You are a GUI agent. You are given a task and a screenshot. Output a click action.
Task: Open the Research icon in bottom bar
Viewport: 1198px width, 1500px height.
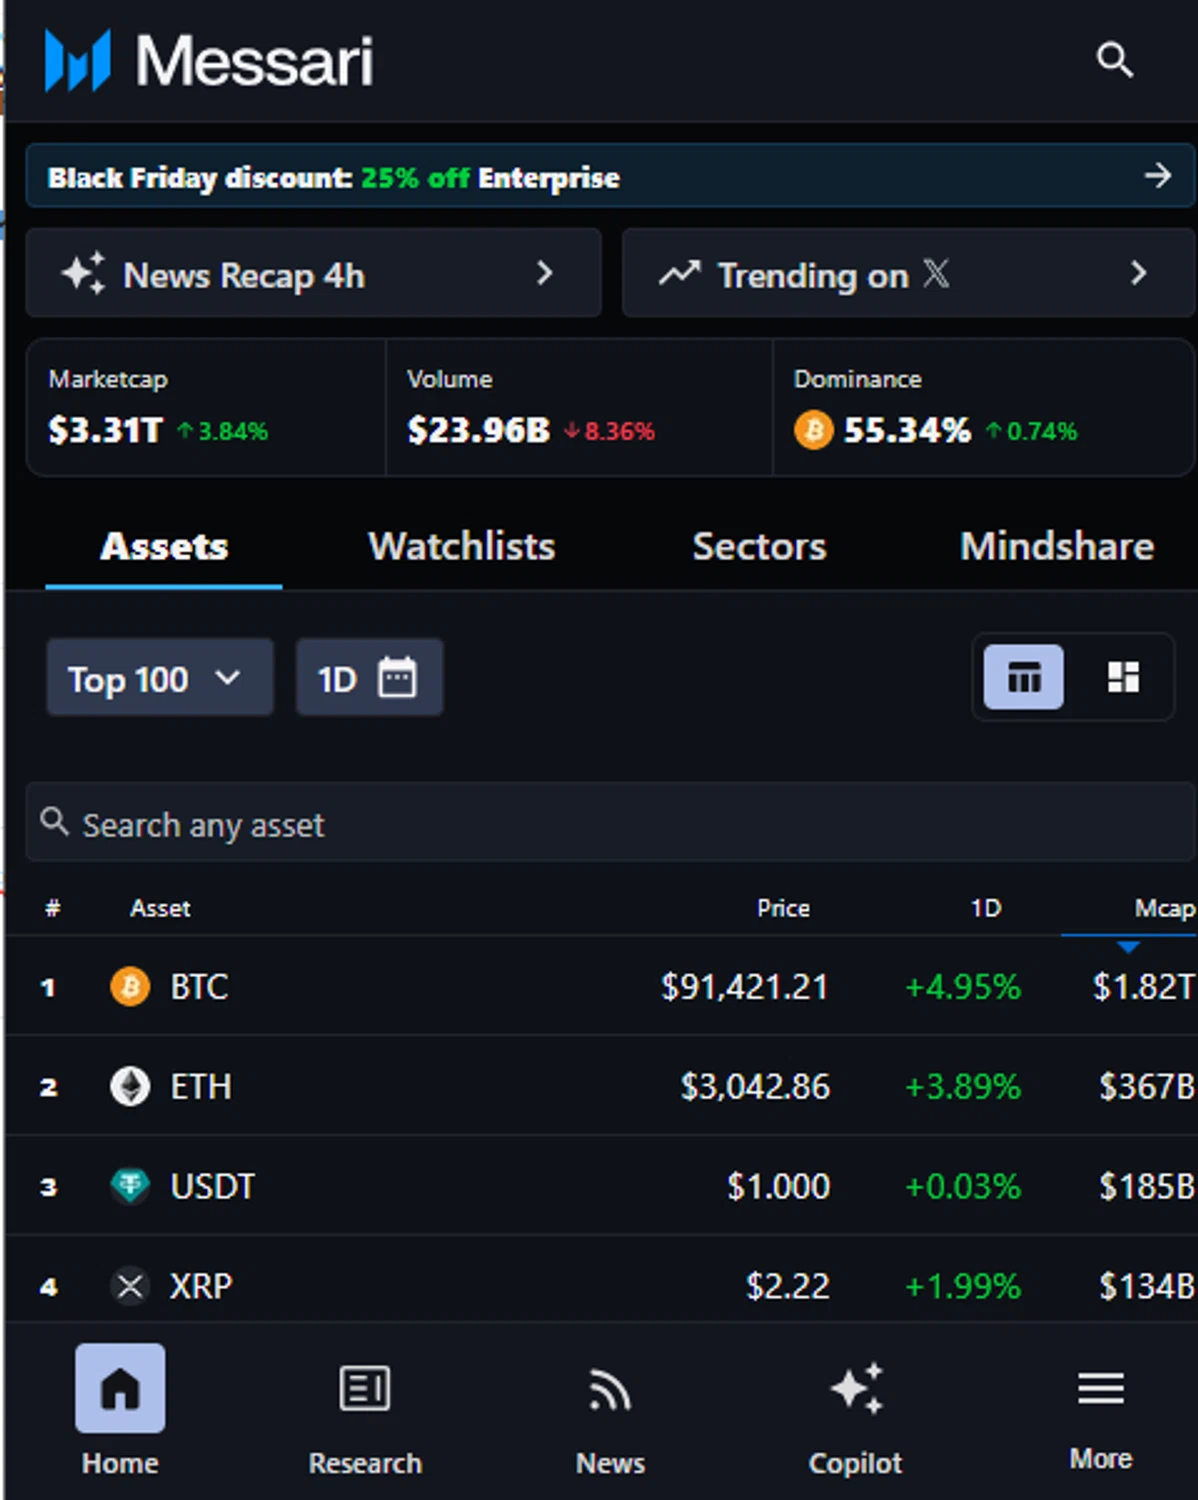(365, 1388)
